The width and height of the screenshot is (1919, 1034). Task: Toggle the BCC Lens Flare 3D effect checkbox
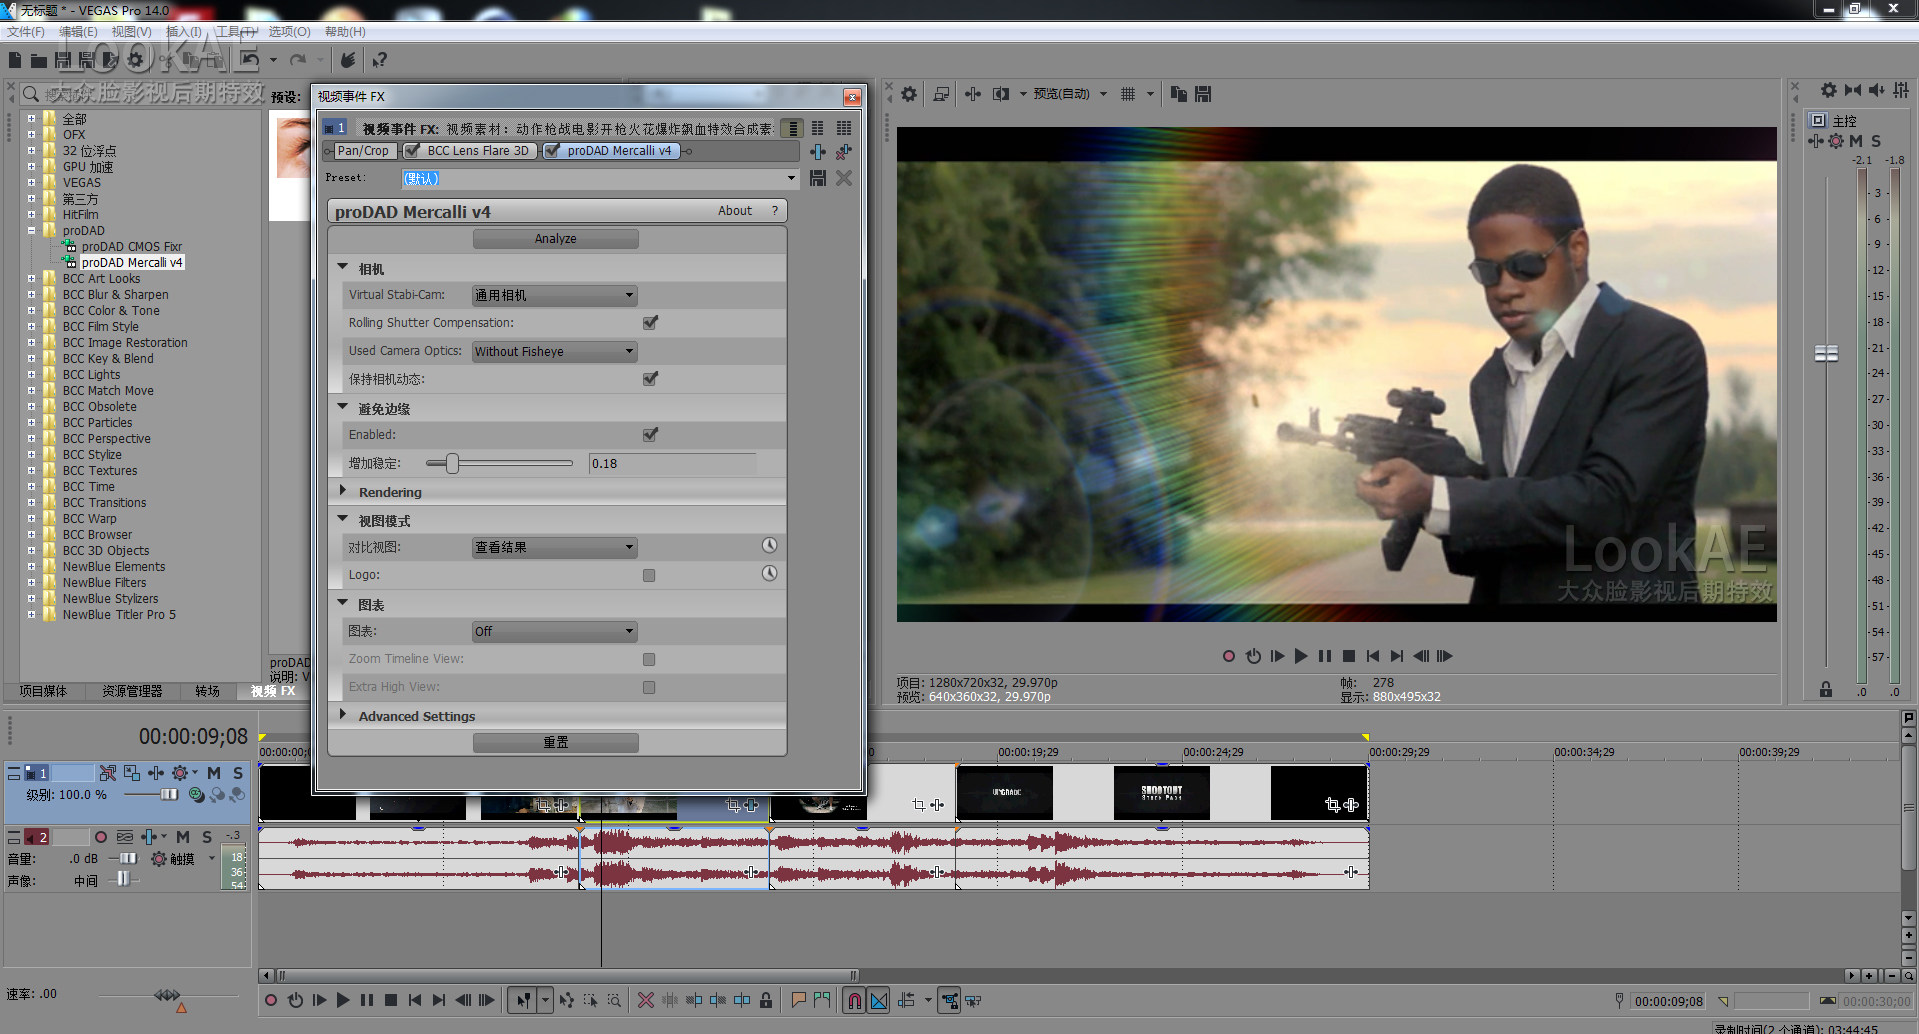point(412,151)
